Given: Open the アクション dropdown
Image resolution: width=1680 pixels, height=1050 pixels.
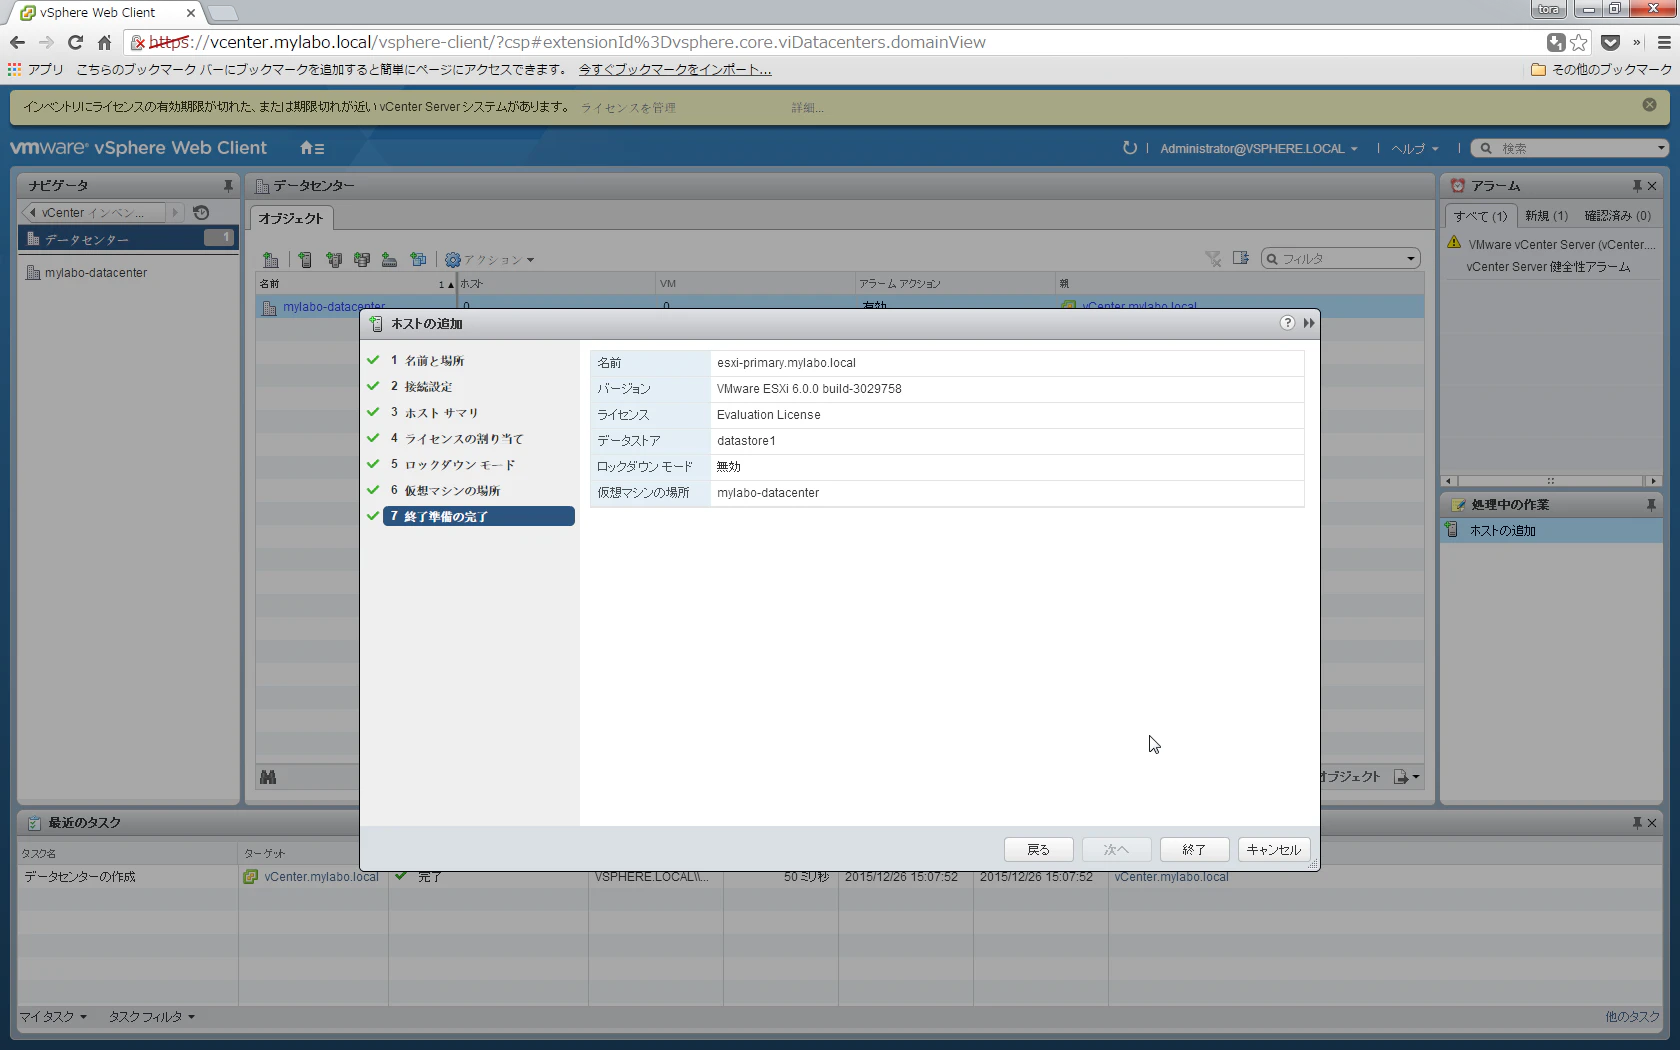Looking at the screenshot, I should 490,260.
